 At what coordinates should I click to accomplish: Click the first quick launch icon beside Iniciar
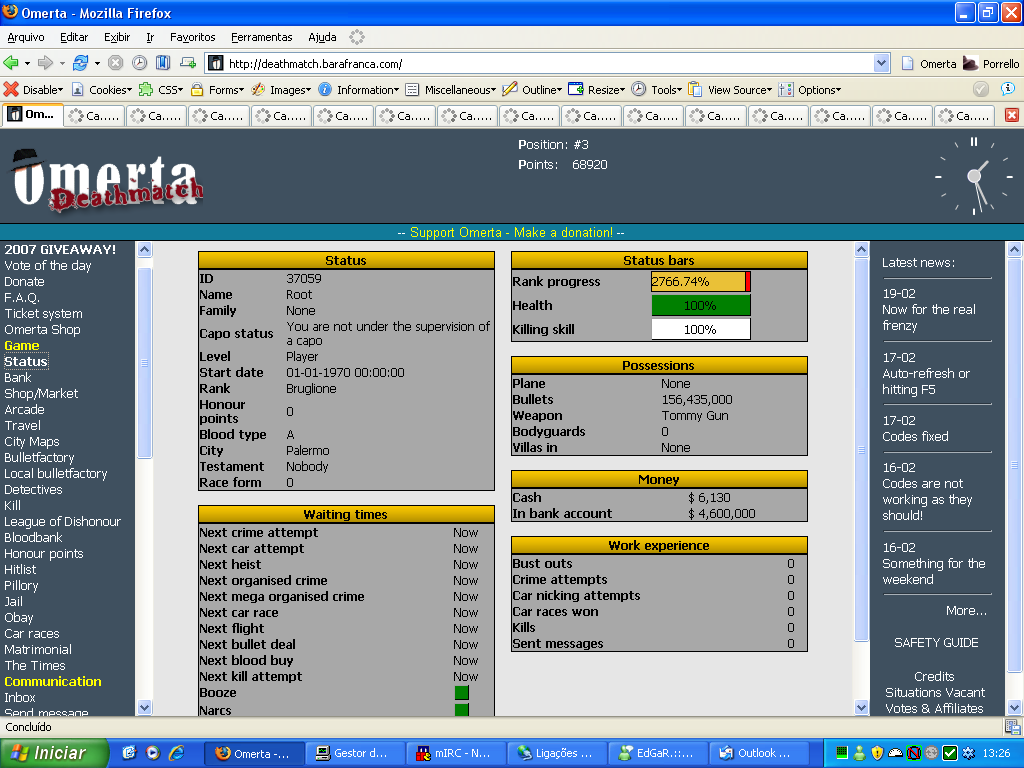[129, 753]
